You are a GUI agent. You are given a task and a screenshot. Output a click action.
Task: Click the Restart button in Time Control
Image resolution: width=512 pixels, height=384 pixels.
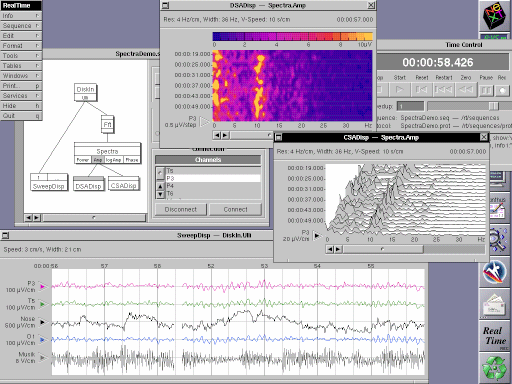pos(443,90)
